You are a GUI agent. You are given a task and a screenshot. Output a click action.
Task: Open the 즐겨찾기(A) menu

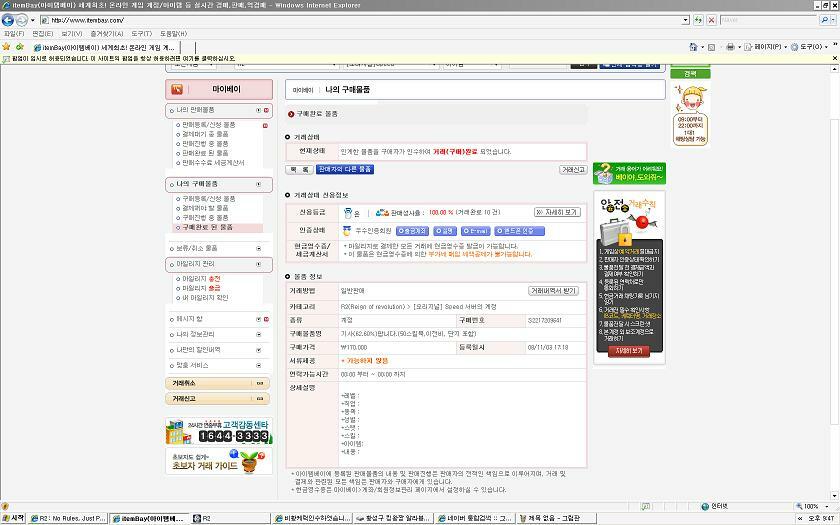pyautogui.click(x=107, y=33)
